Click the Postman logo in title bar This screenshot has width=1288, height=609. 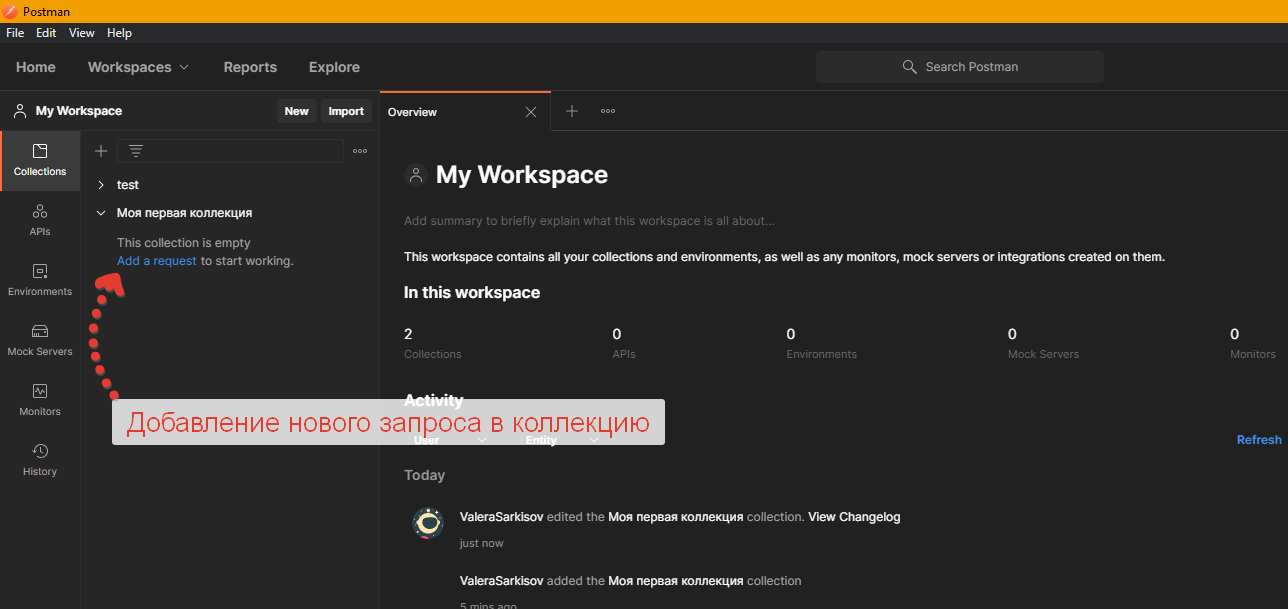tap(10, 11)
